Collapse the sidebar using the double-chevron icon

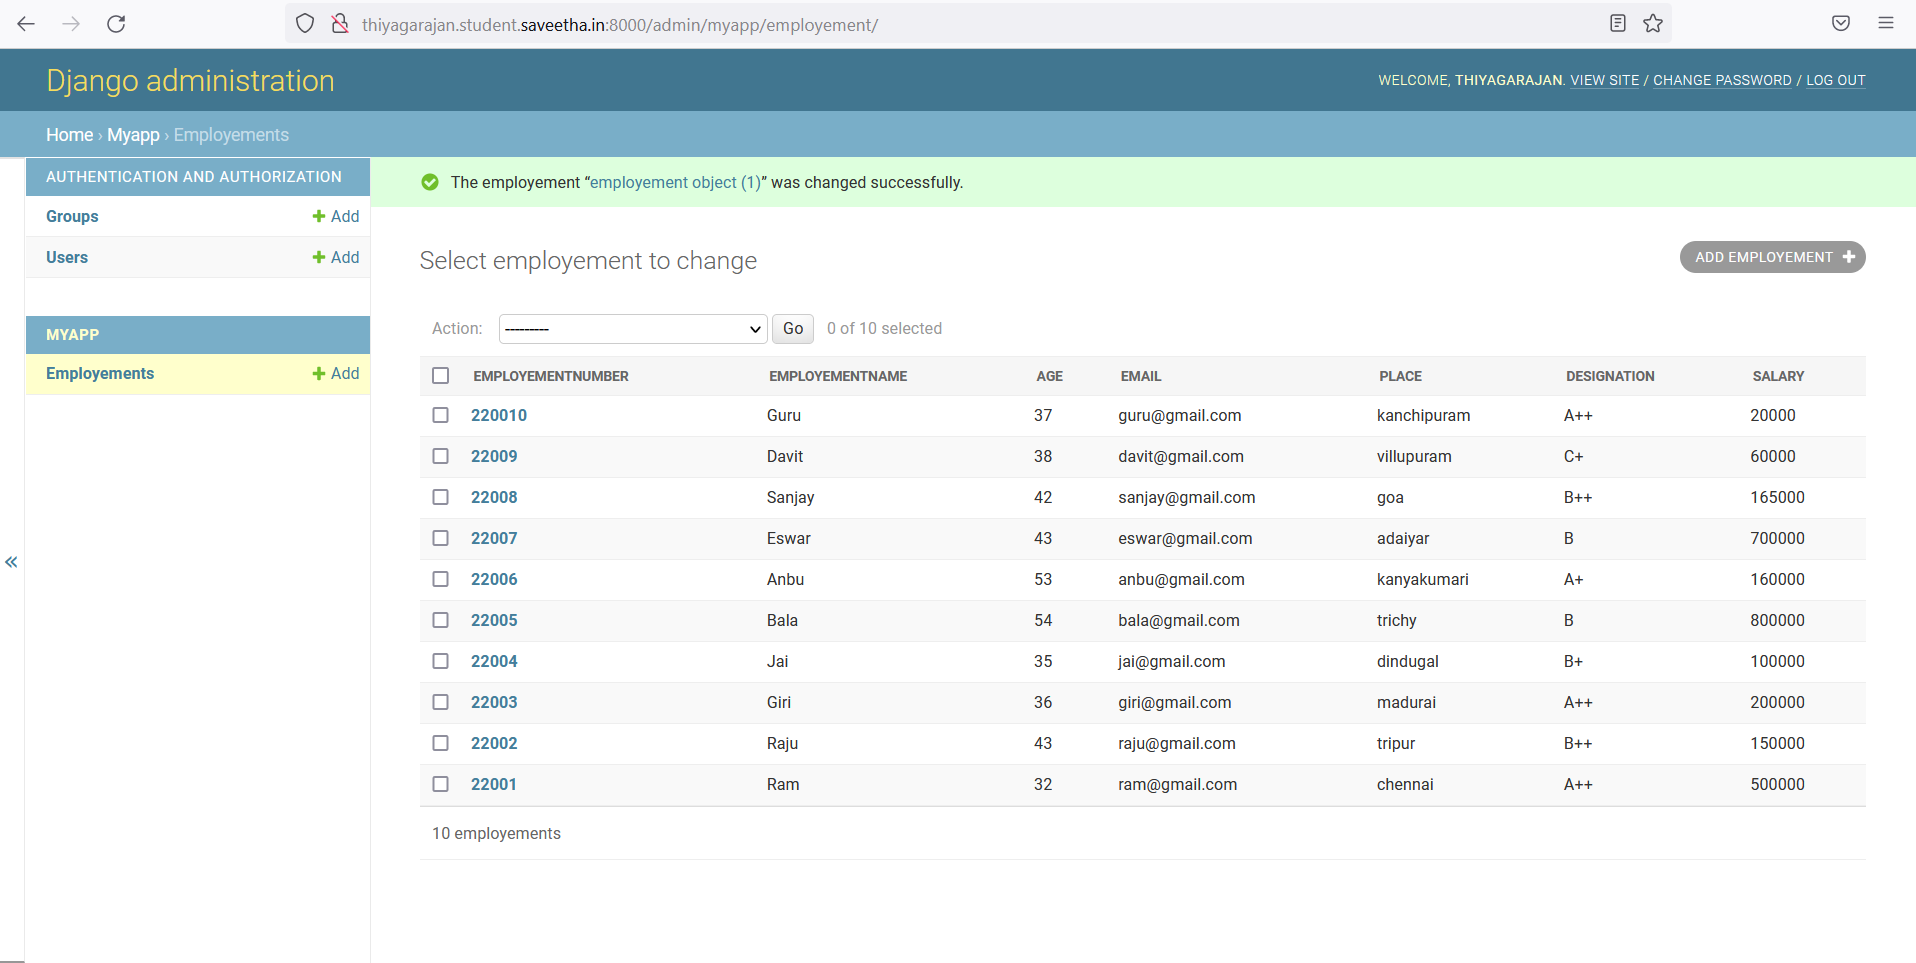click(x=11, y=562)
